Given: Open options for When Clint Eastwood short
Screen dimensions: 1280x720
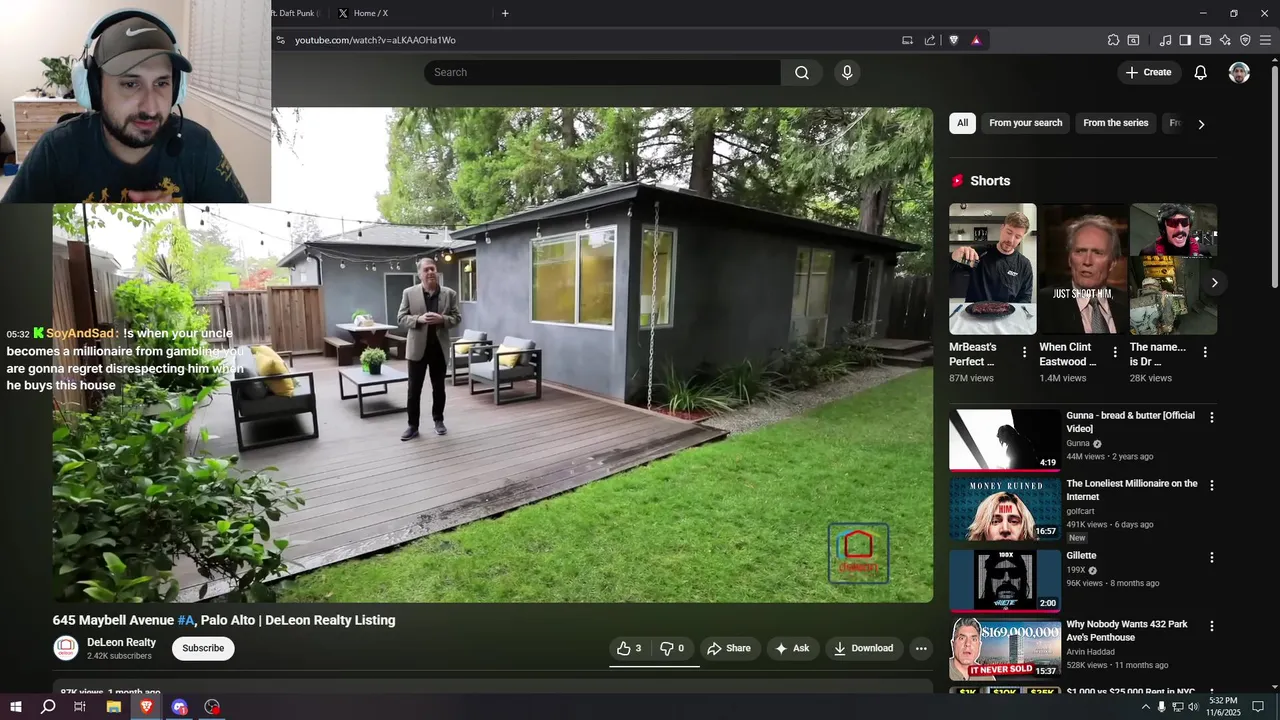Looking at the screenshot, I should pyautogui.click(x=1115, y=352).
